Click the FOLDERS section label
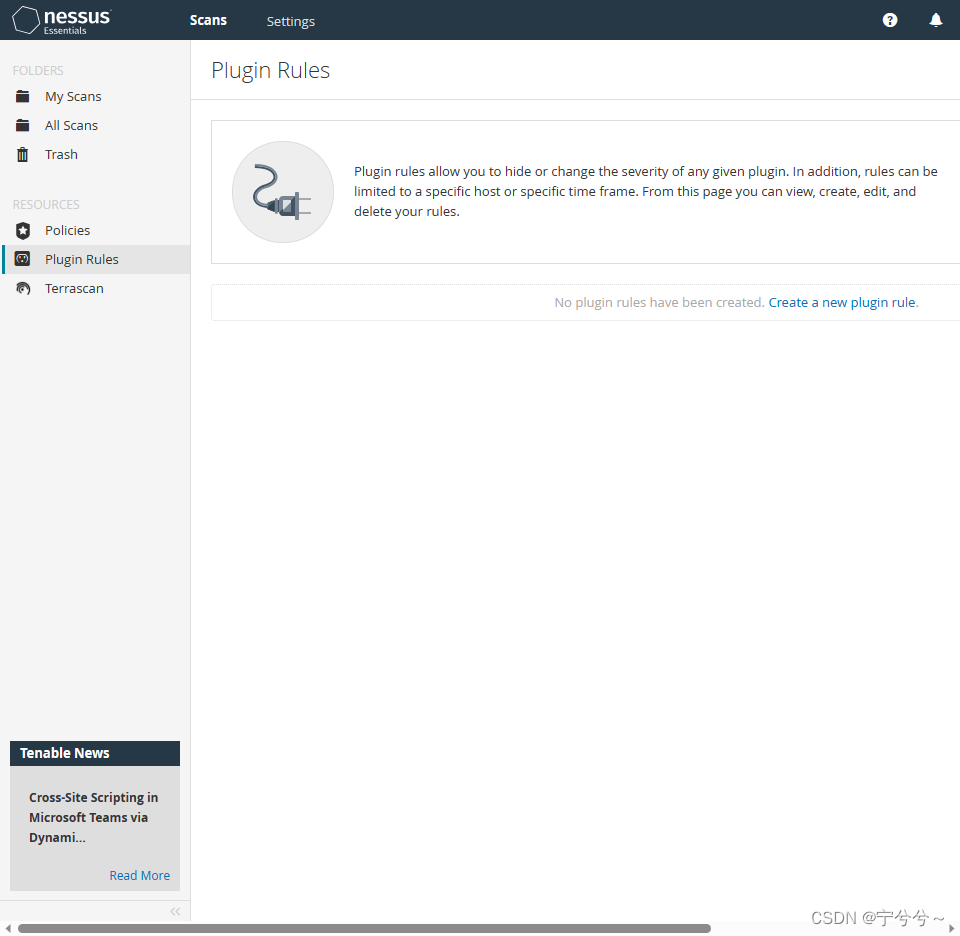 click(38, 70)
